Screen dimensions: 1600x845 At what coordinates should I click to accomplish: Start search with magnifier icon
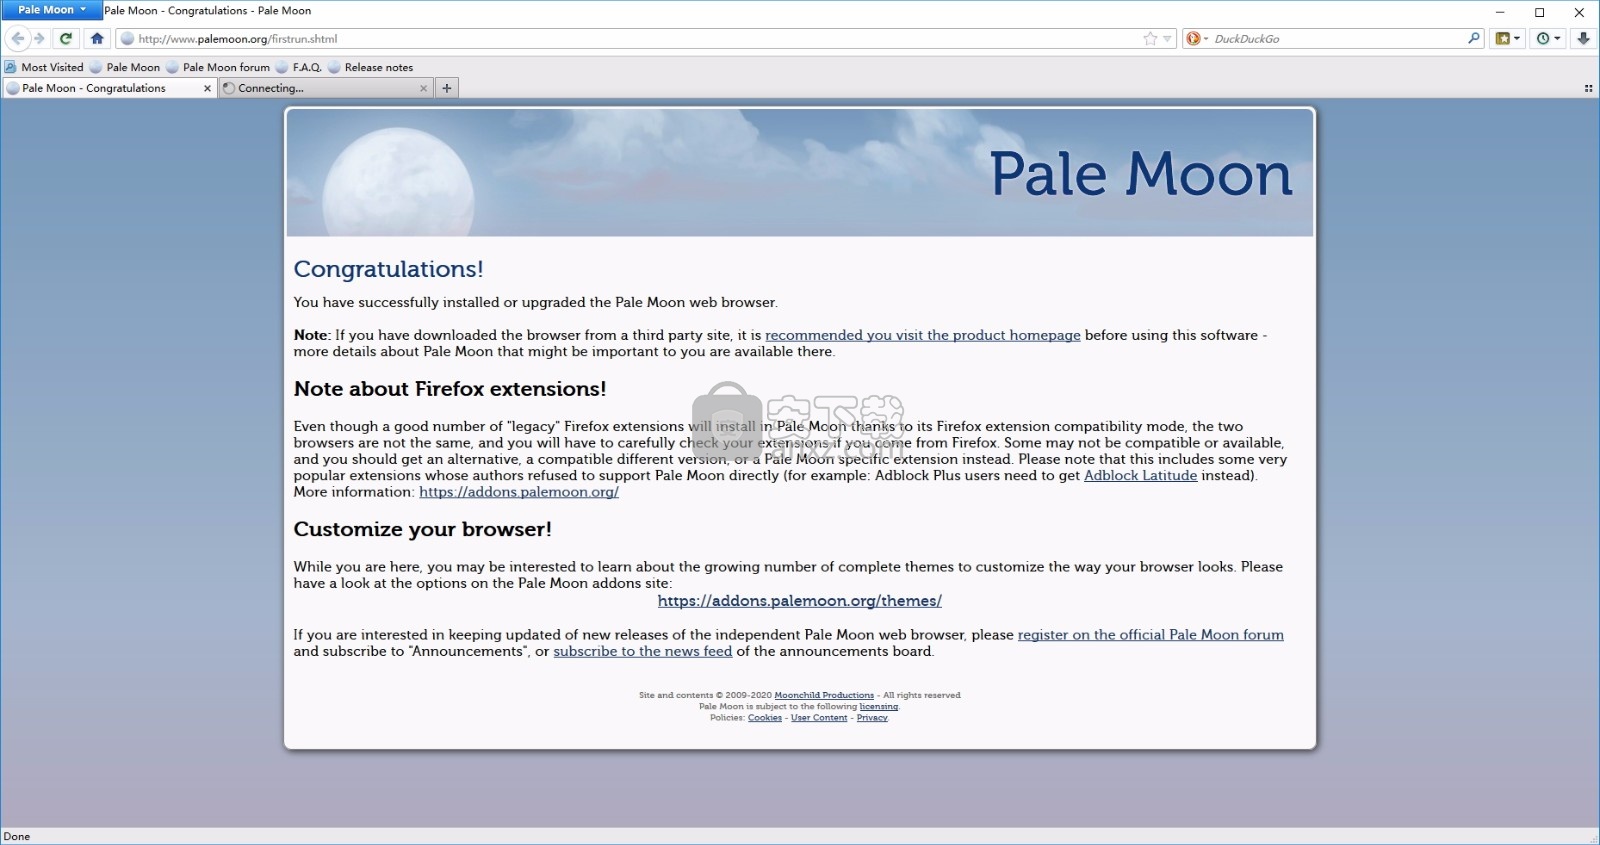(1473, 39)
